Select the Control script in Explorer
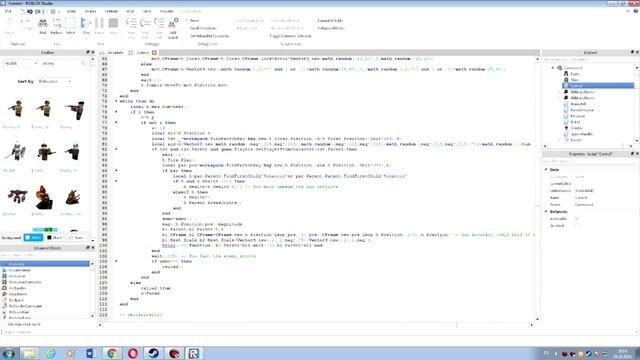This screenshot has width=640, height=360. click(598, 86)
